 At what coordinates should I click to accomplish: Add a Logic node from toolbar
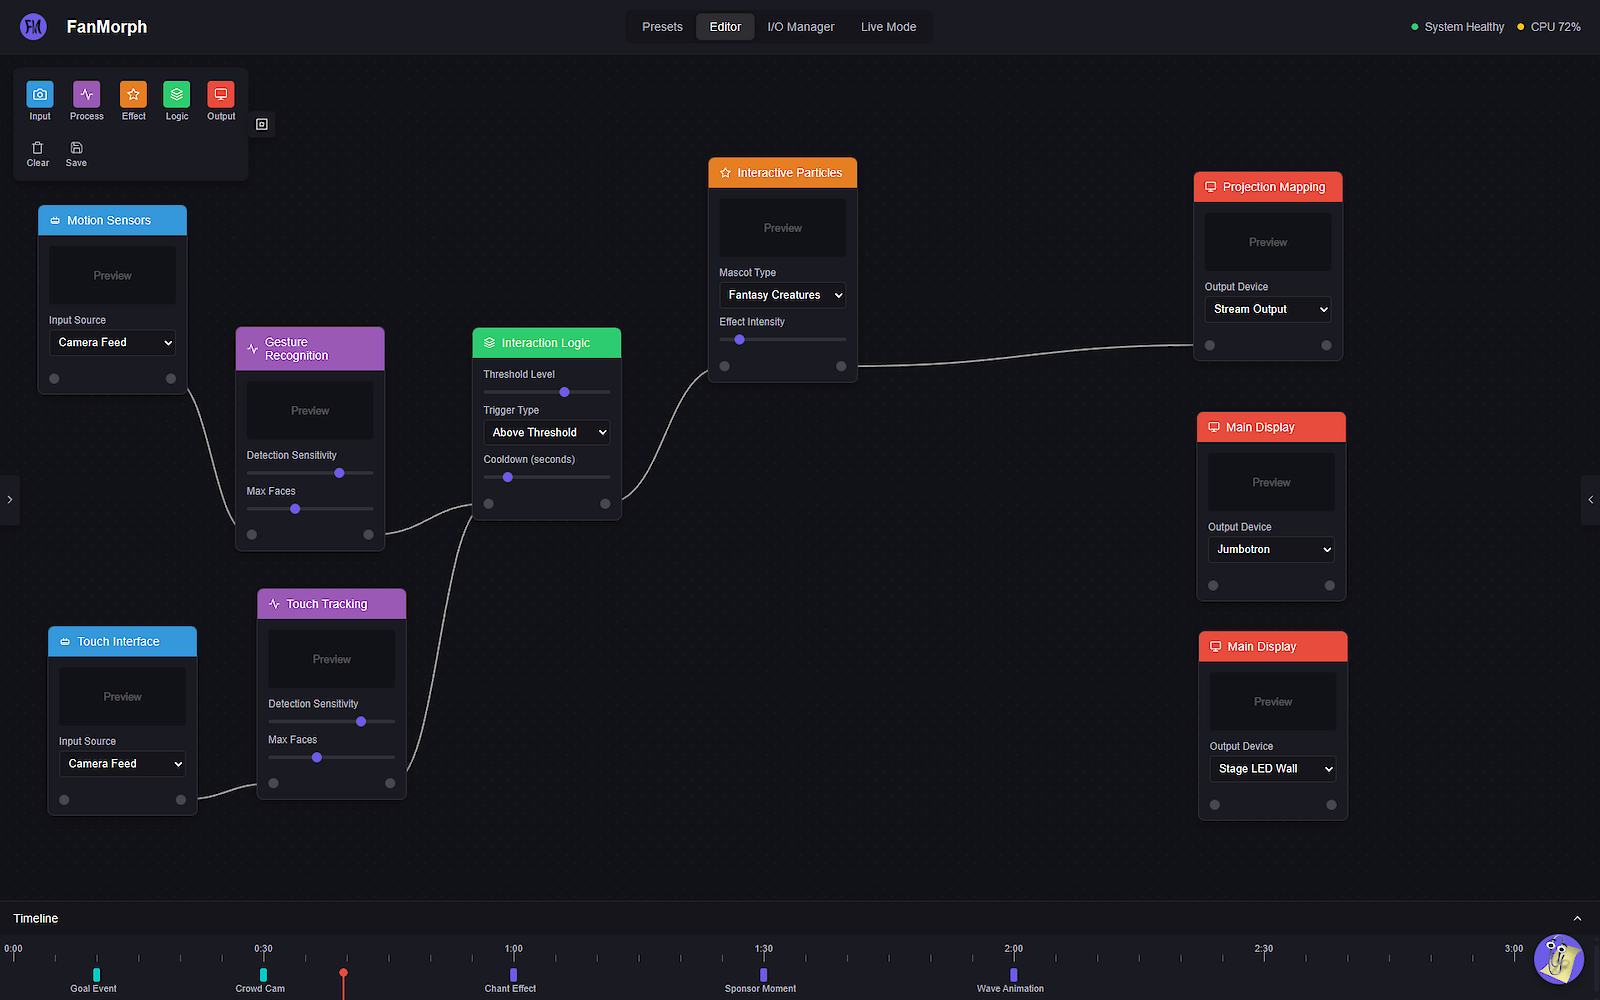177,95
